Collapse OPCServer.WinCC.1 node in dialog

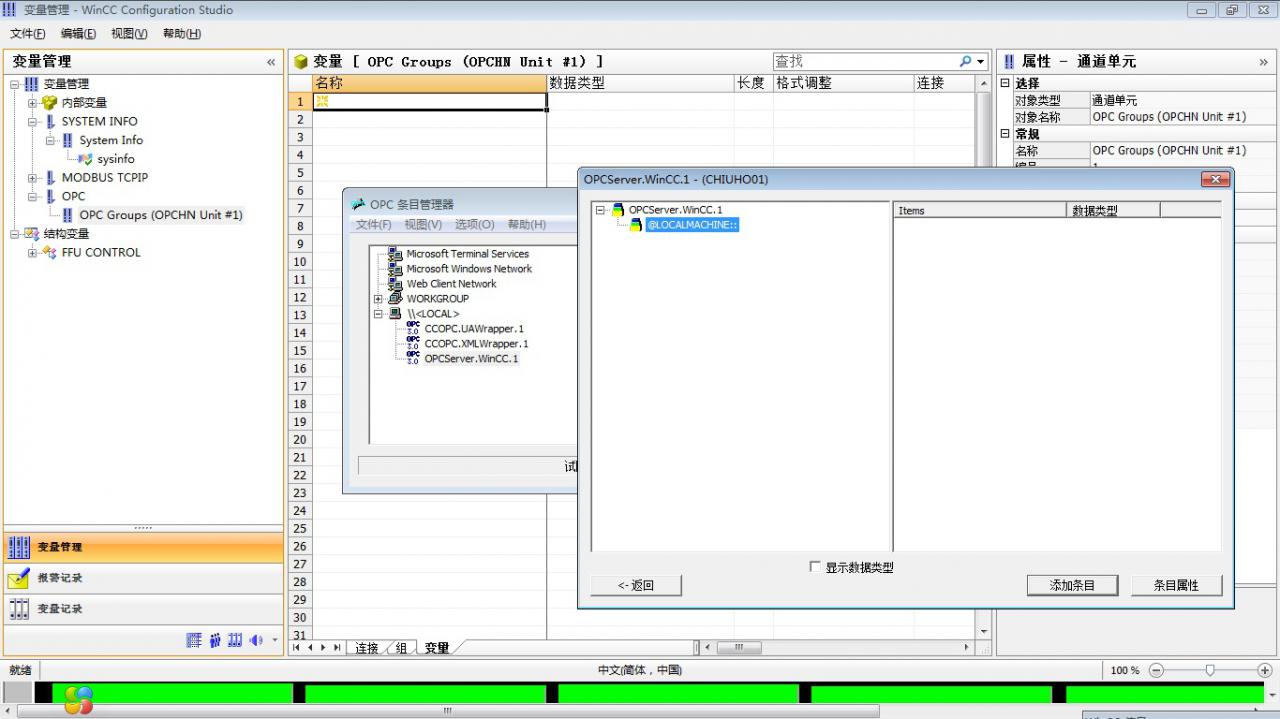click(601, 210)
